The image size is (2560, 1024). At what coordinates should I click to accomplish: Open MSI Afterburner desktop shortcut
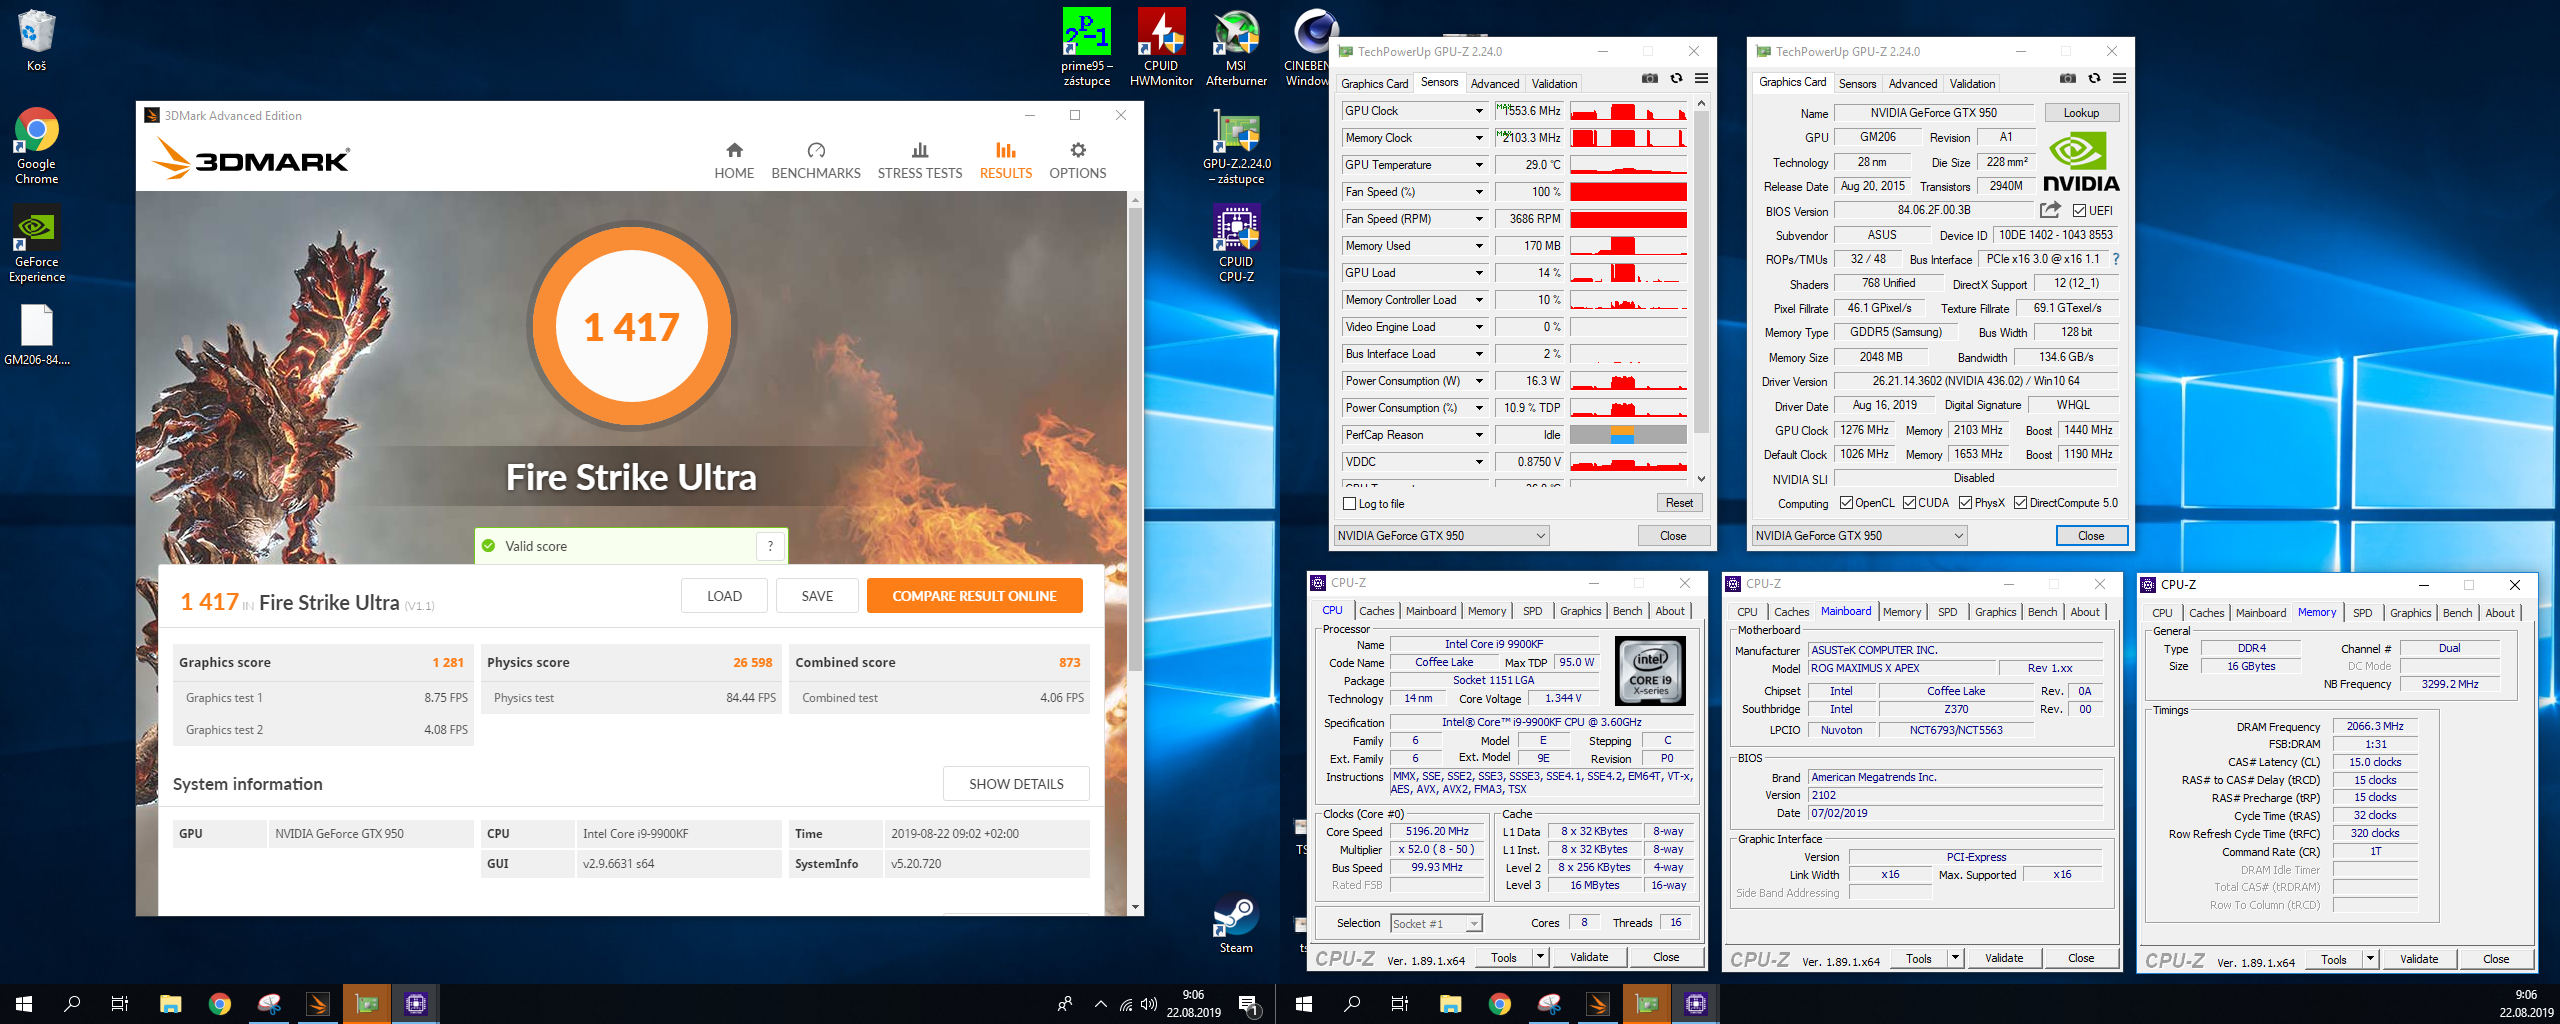[x=1236, y=47]
